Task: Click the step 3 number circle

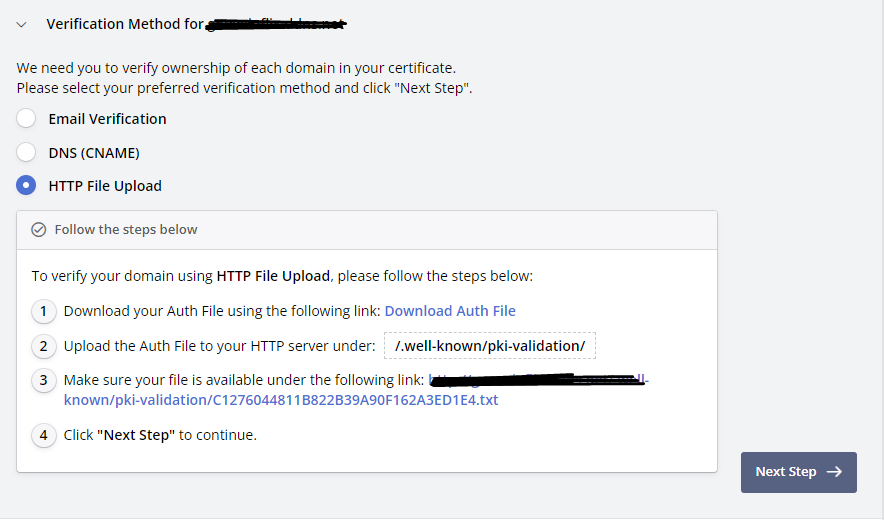Action: (x=43, y=381)
